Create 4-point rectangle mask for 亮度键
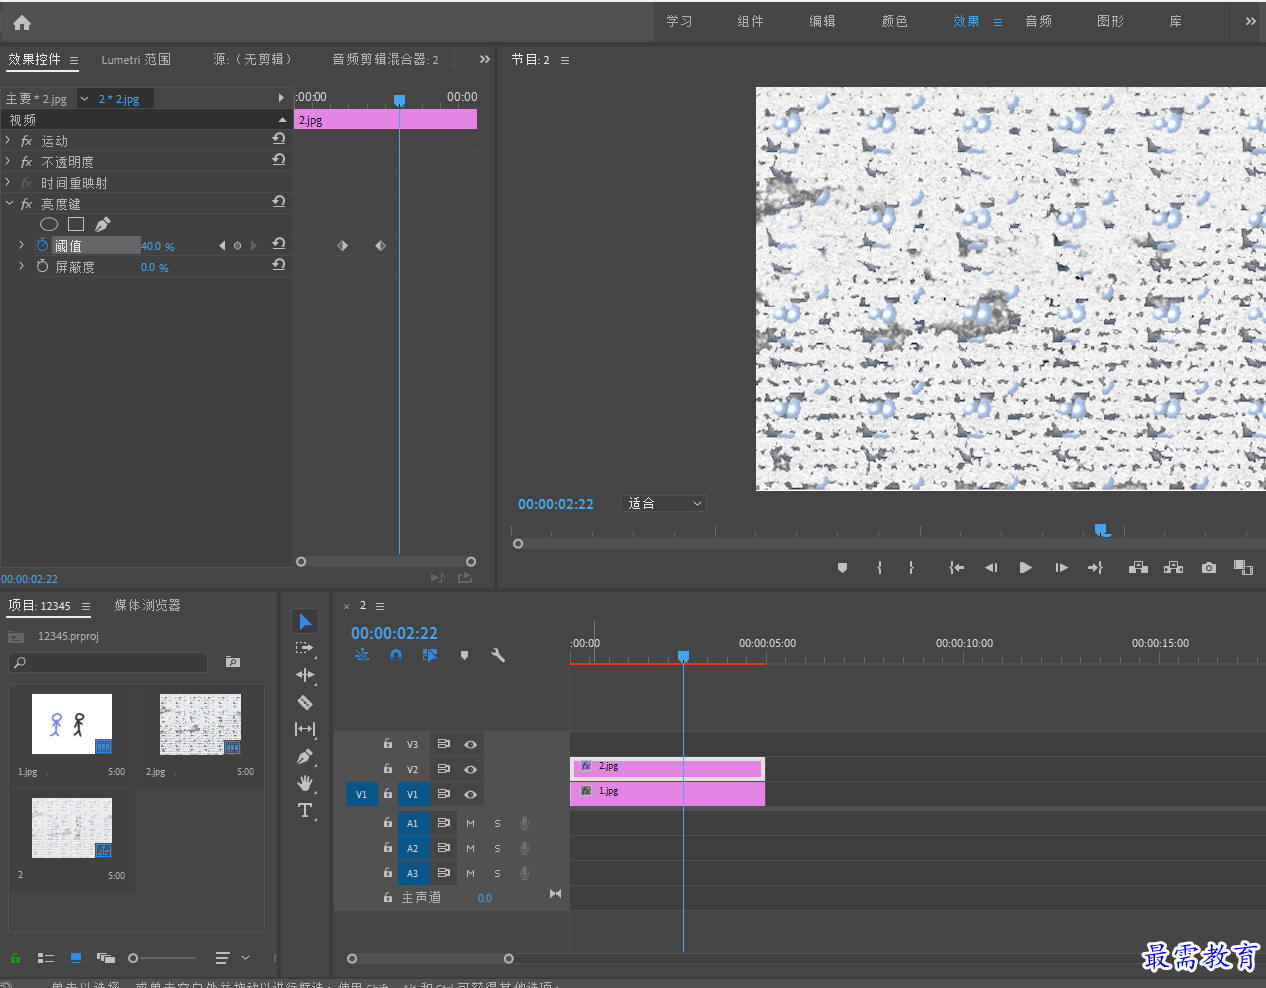 (76, 224)
